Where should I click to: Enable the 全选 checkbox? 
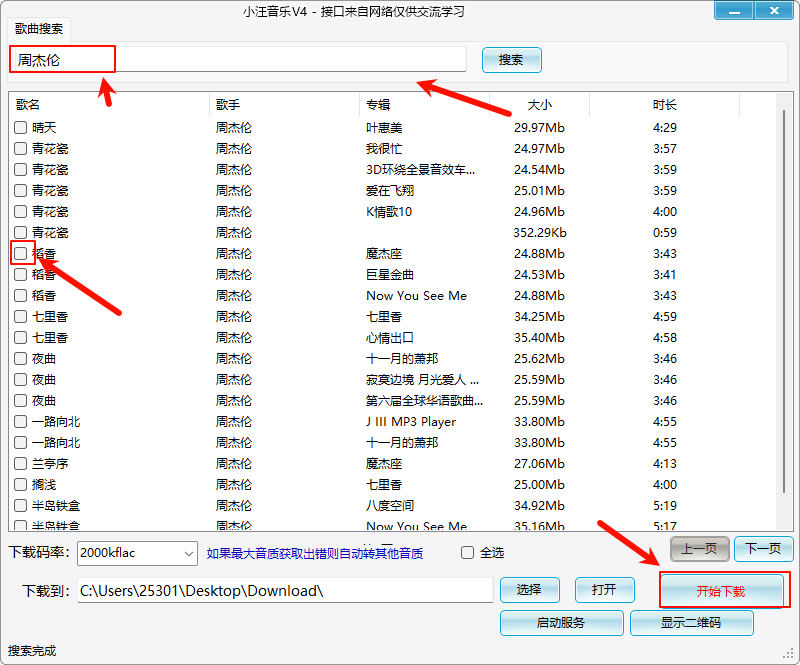pos(467,553)
